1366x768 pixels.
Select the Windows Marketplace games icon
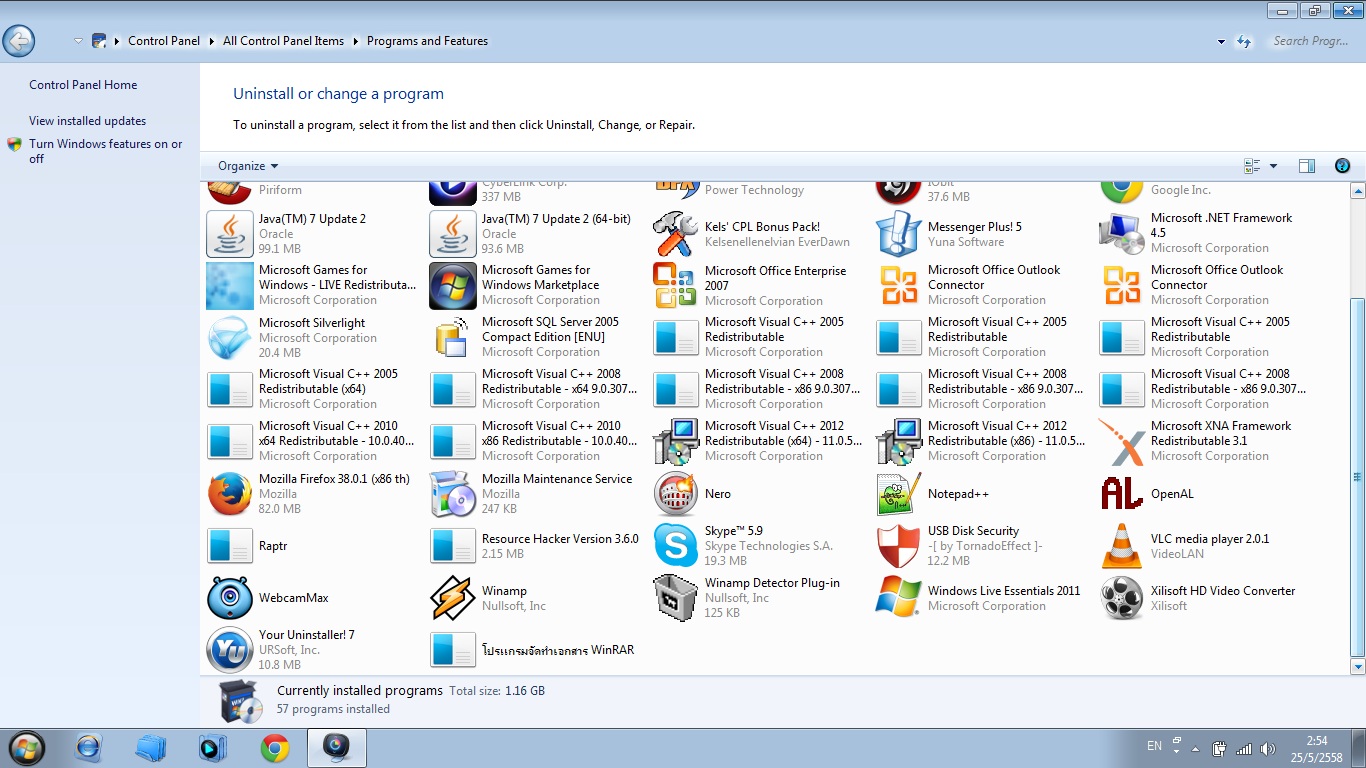[x=453, y=286]
